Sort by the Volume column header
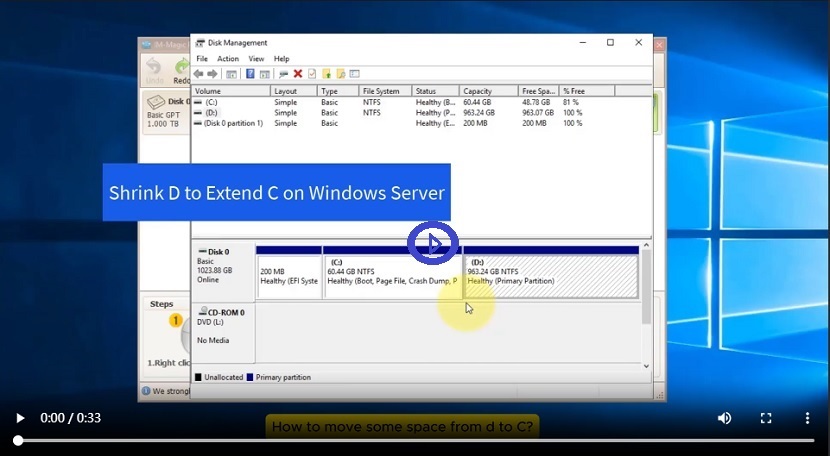 pos(231,91)
